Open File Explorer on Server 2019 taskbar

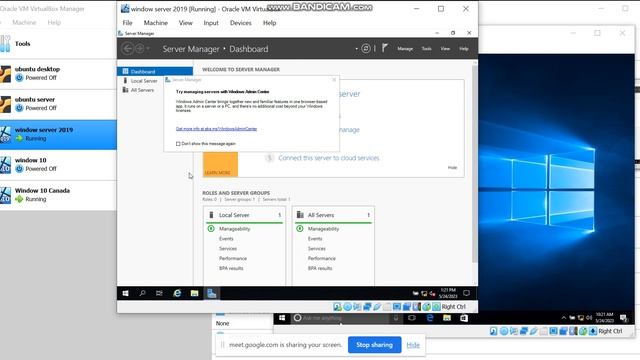coord(194,293)
